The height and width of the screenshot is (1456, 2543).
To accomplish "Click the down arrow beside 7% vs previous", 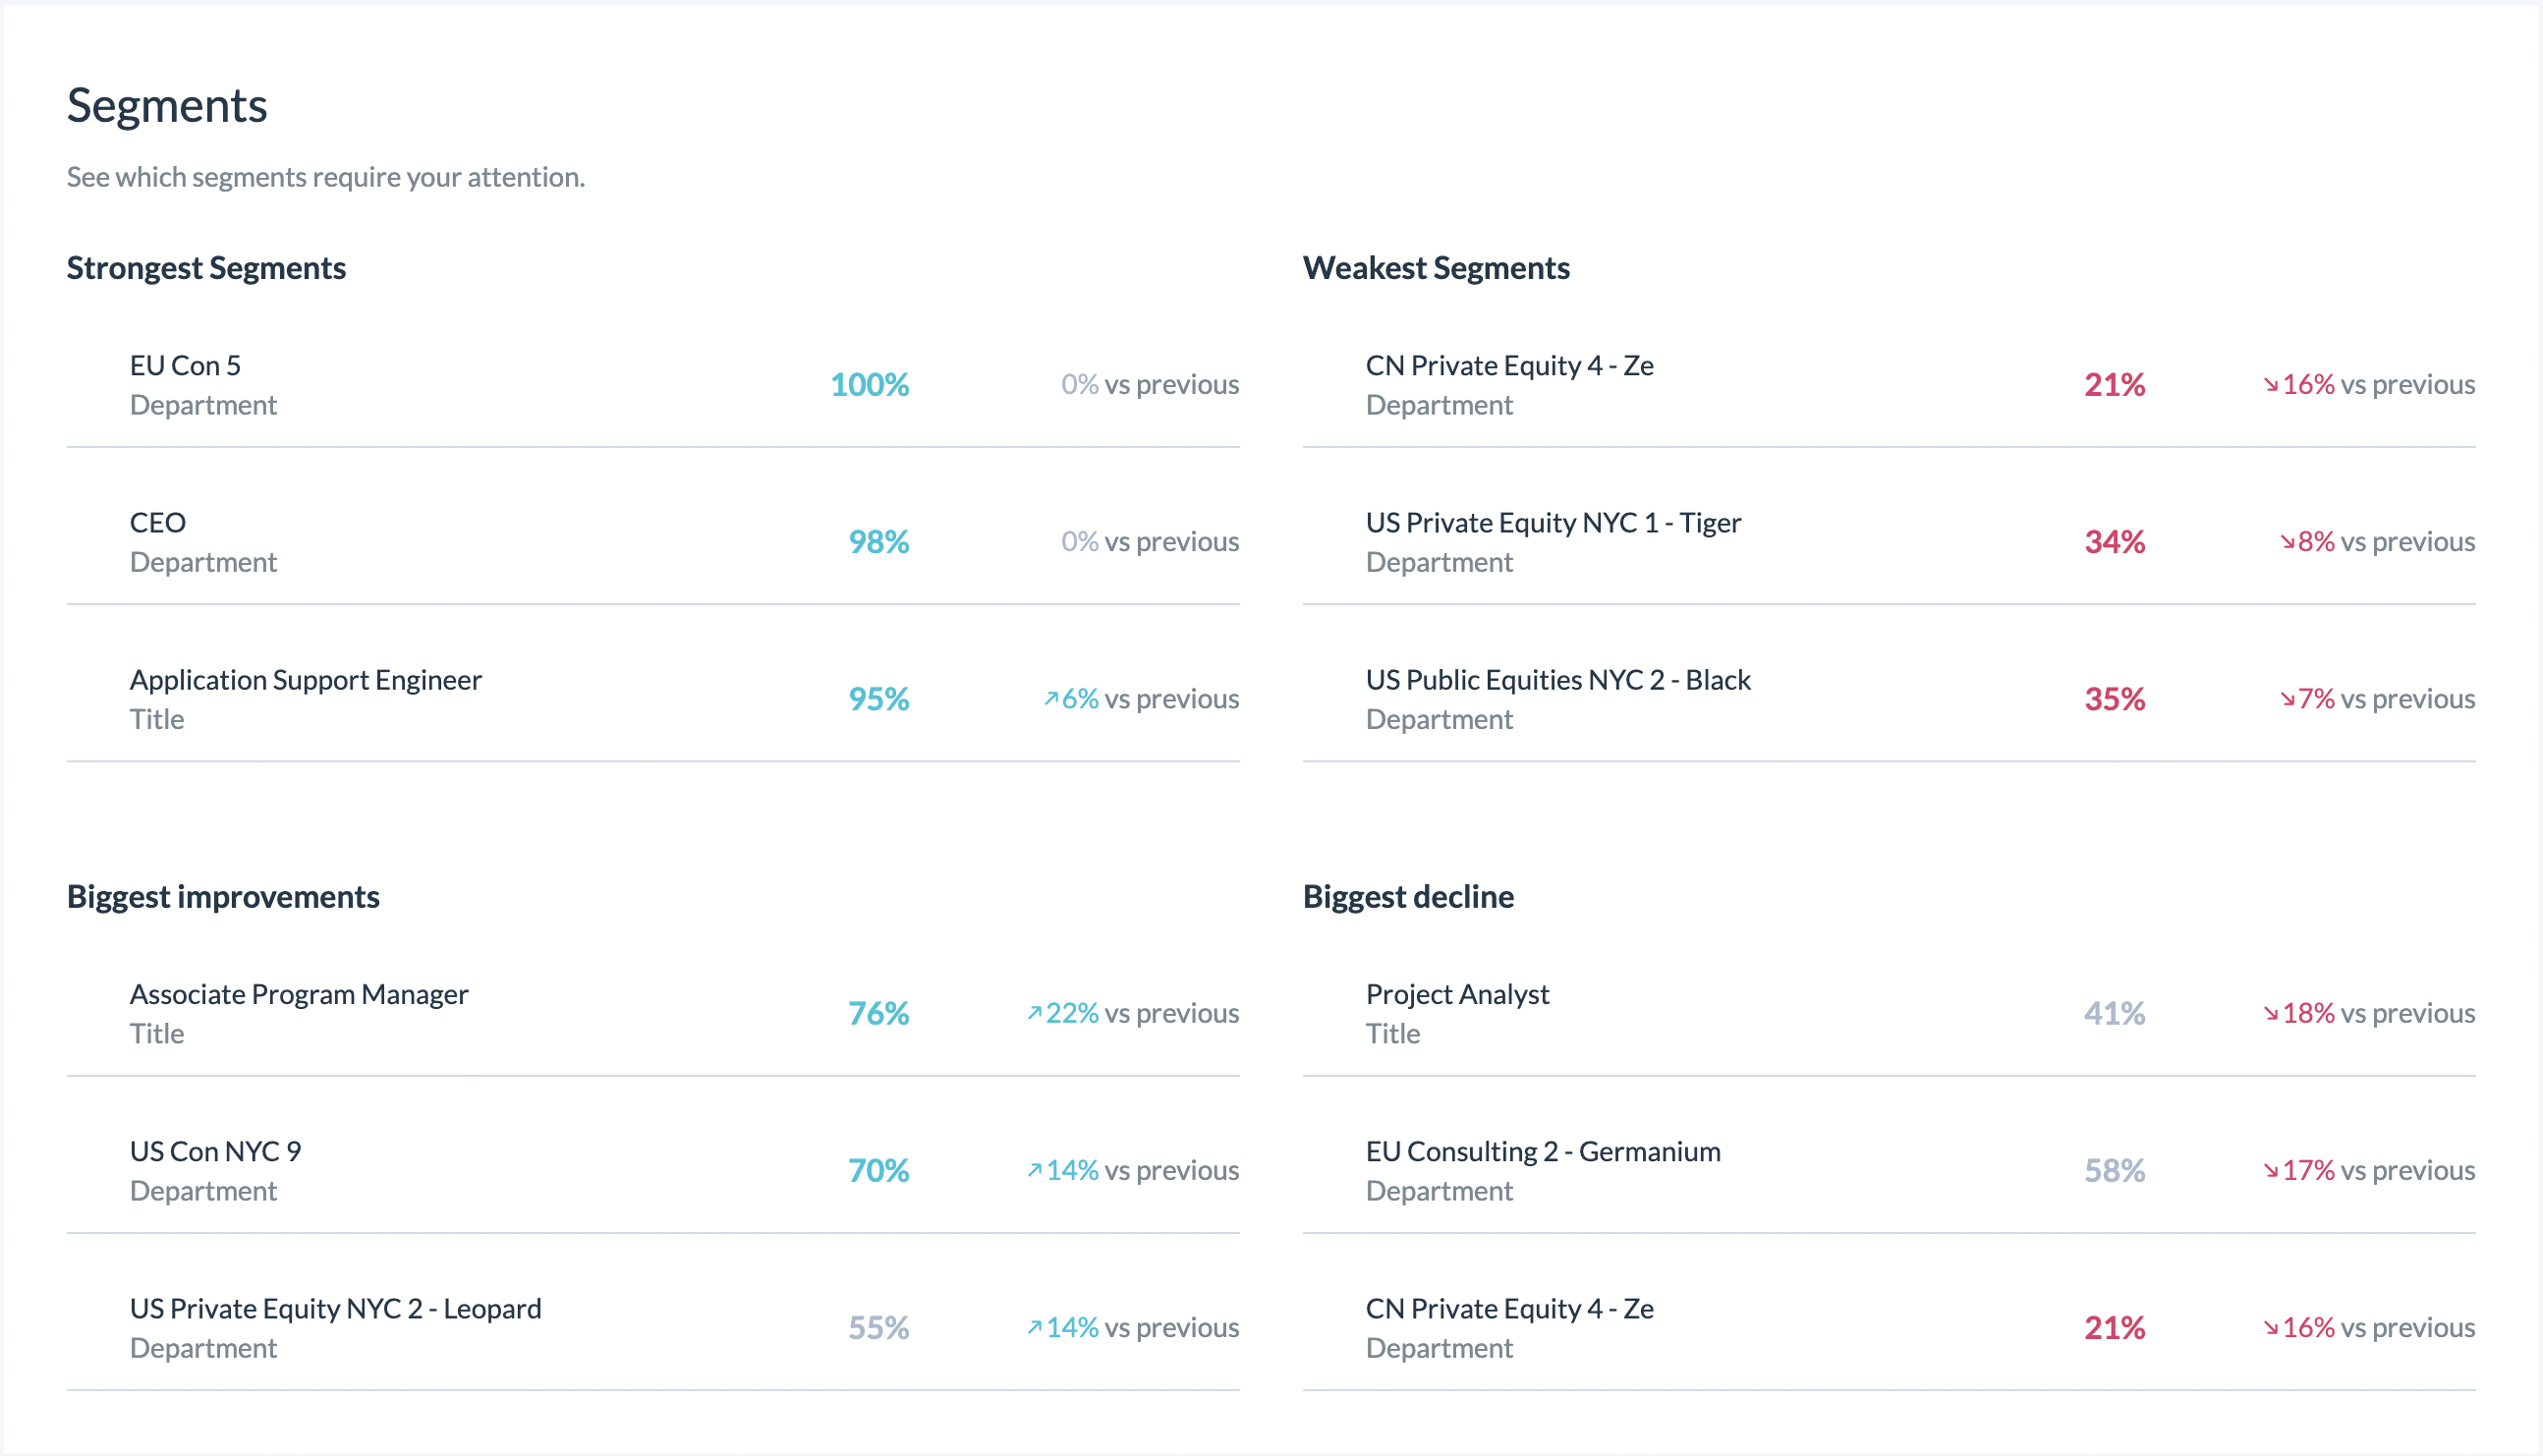I will coord(2287,699).
